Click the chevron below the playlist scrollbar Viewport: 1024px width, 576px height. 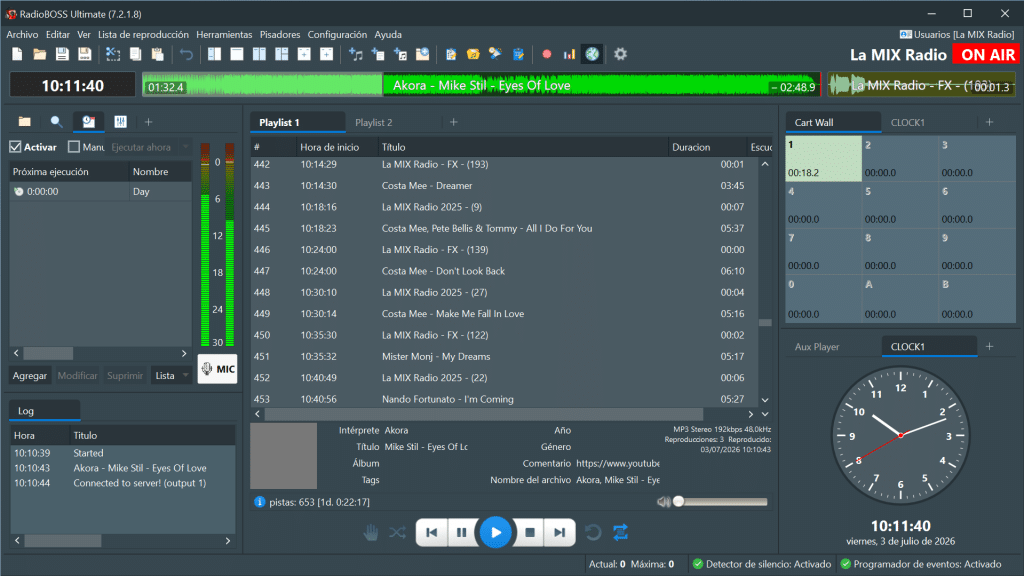765,414
